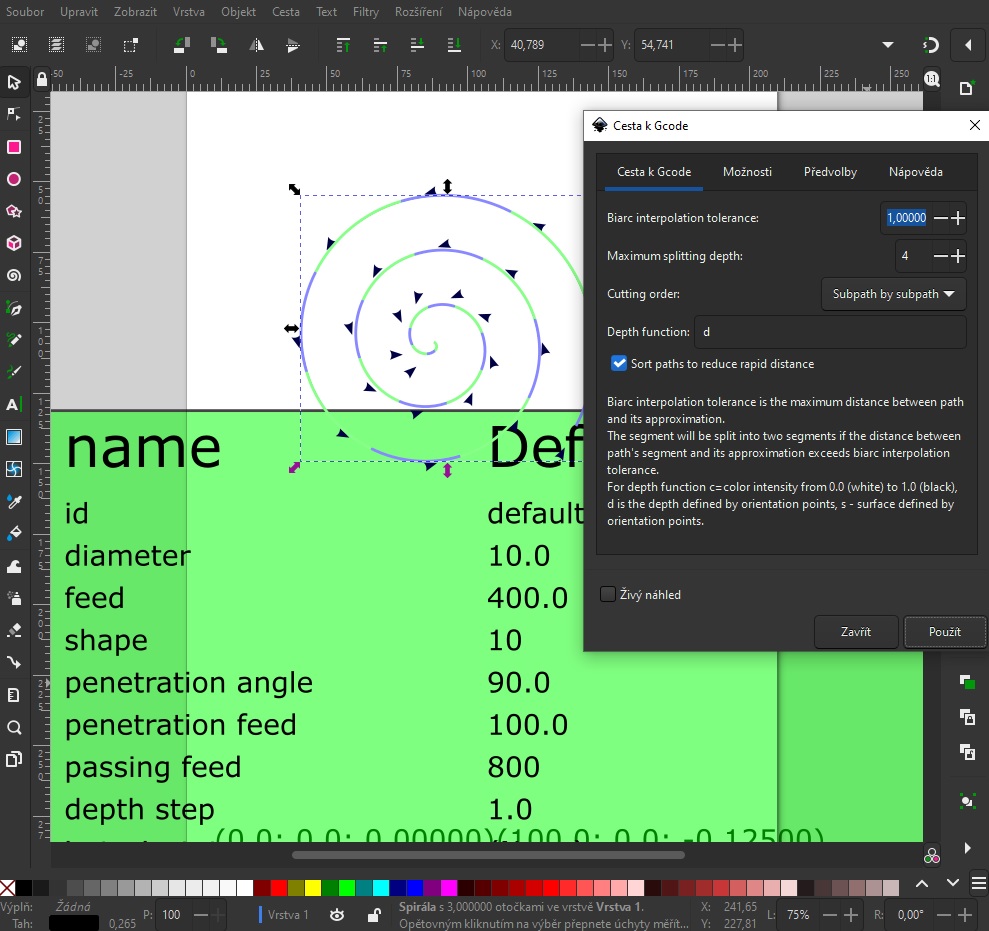Screen dimensions: 989x931
Task: Rotate selection 90° clockwise
Action: [x=219, y=45]
